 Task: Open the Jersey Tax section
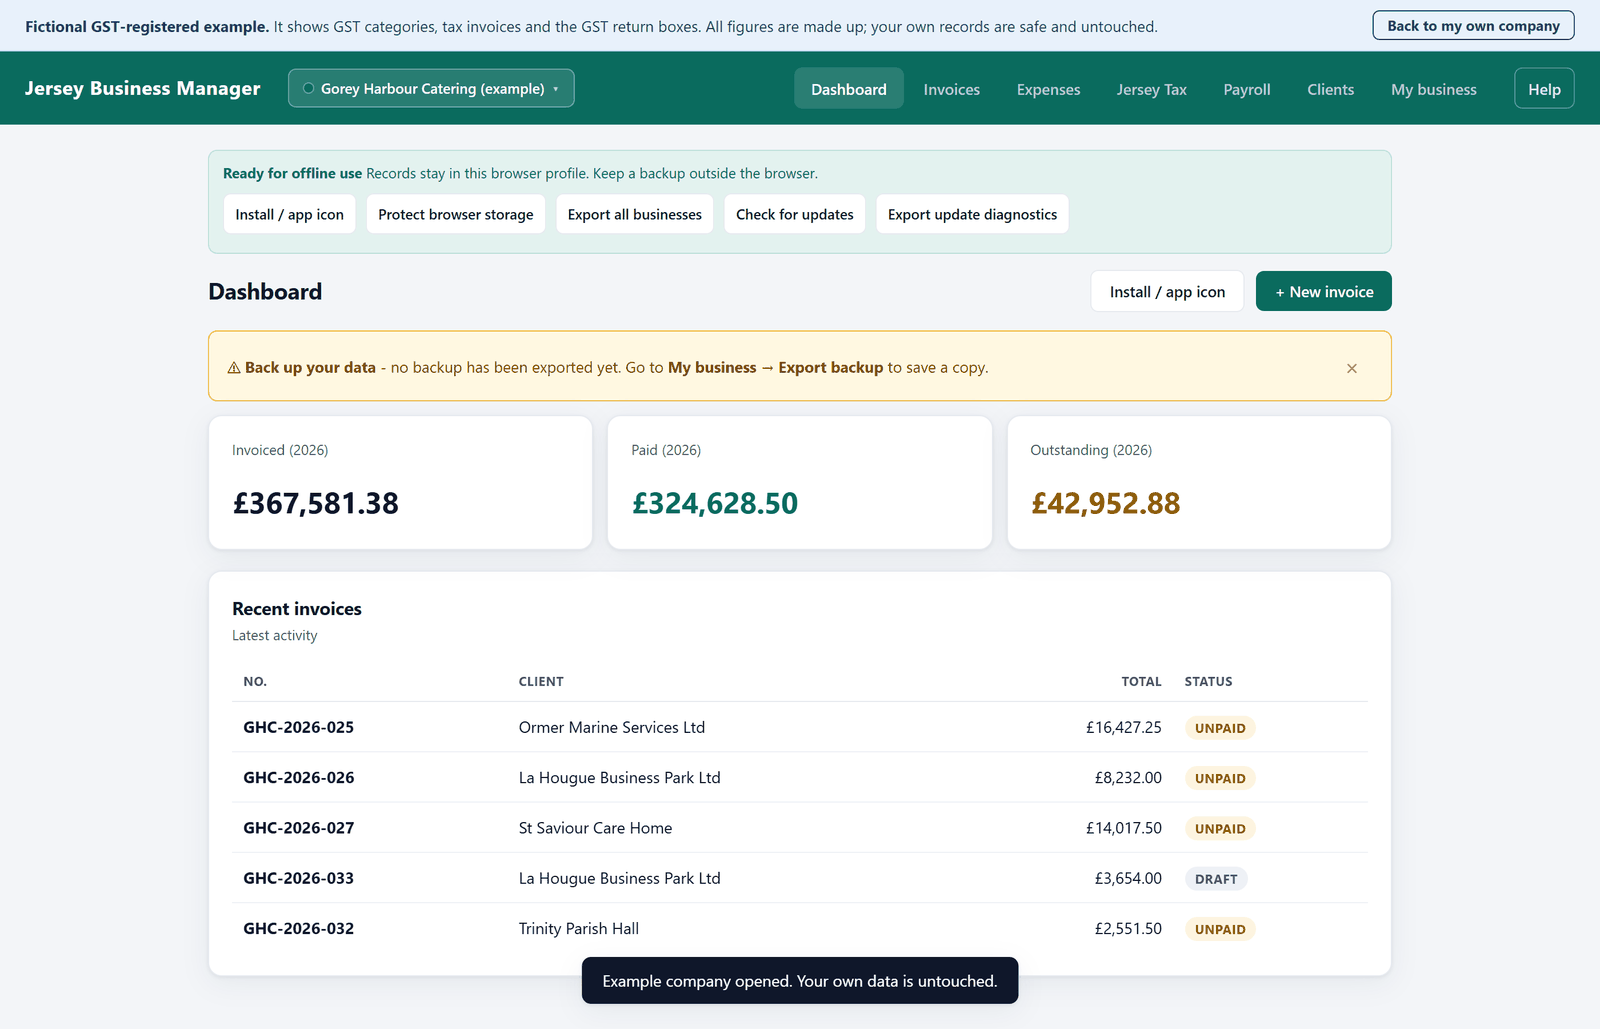pyautogui.click(x=1151, y=89)
